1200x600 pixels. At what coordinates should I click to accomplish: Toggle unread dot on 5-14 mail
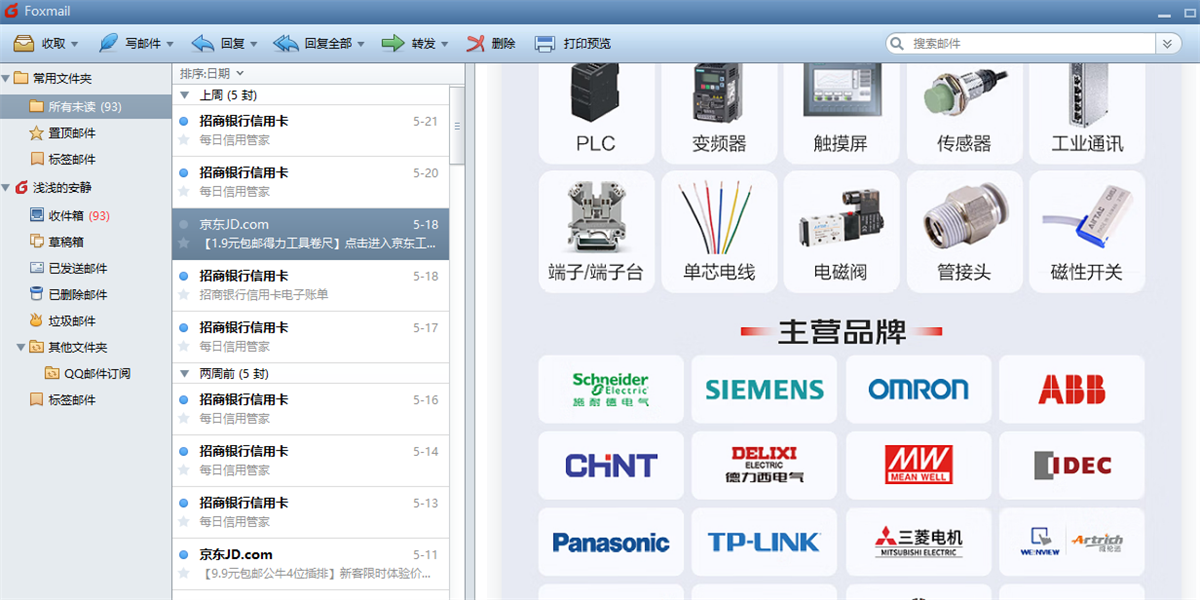point(183,451)
